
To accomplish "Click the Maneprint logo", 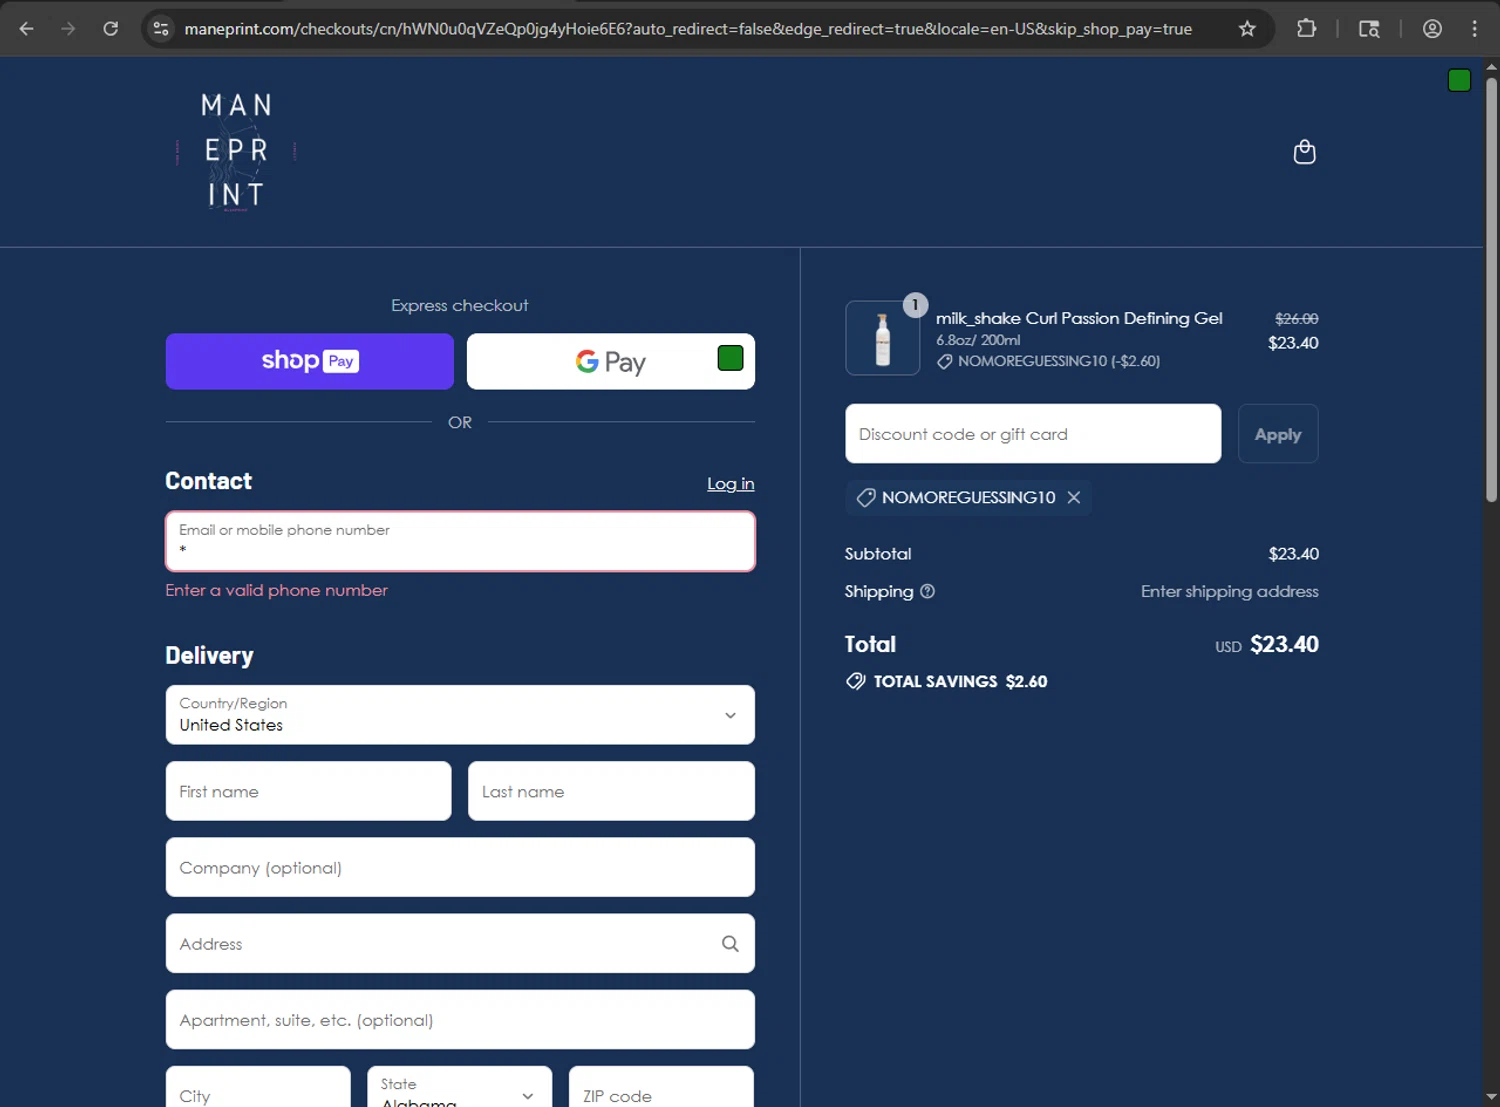I will [x=236, y=151].
